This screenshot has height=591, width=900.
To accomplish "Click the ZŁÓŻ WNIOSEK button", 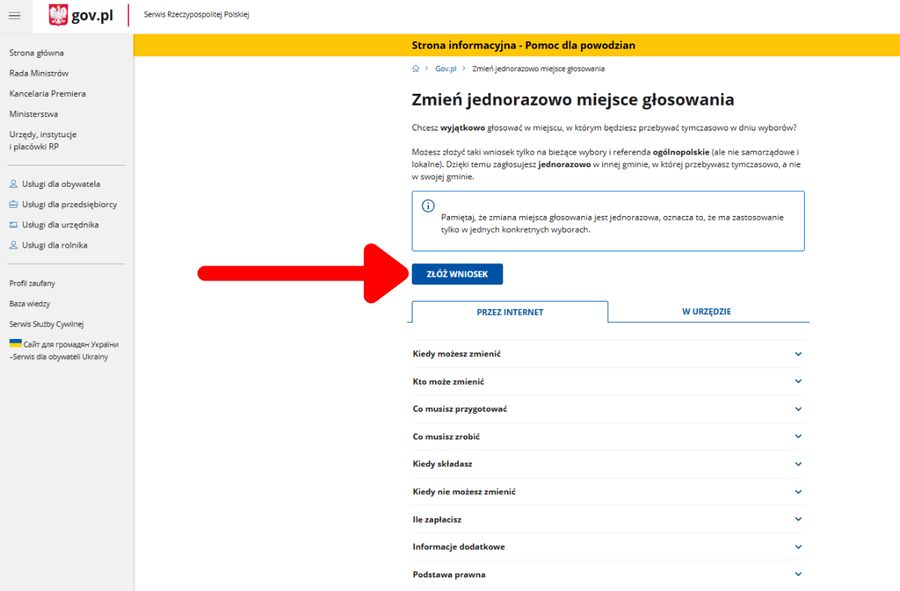I will point(457,274).
